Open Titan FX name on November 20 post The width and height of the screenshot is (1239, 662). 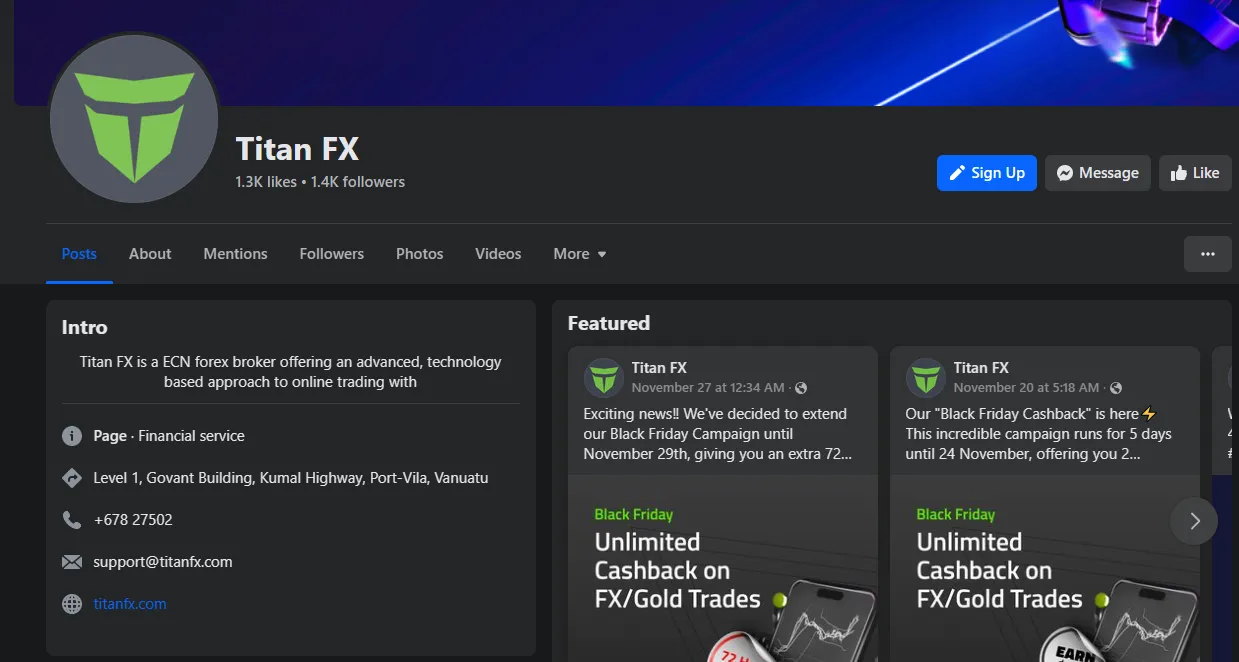981,368
